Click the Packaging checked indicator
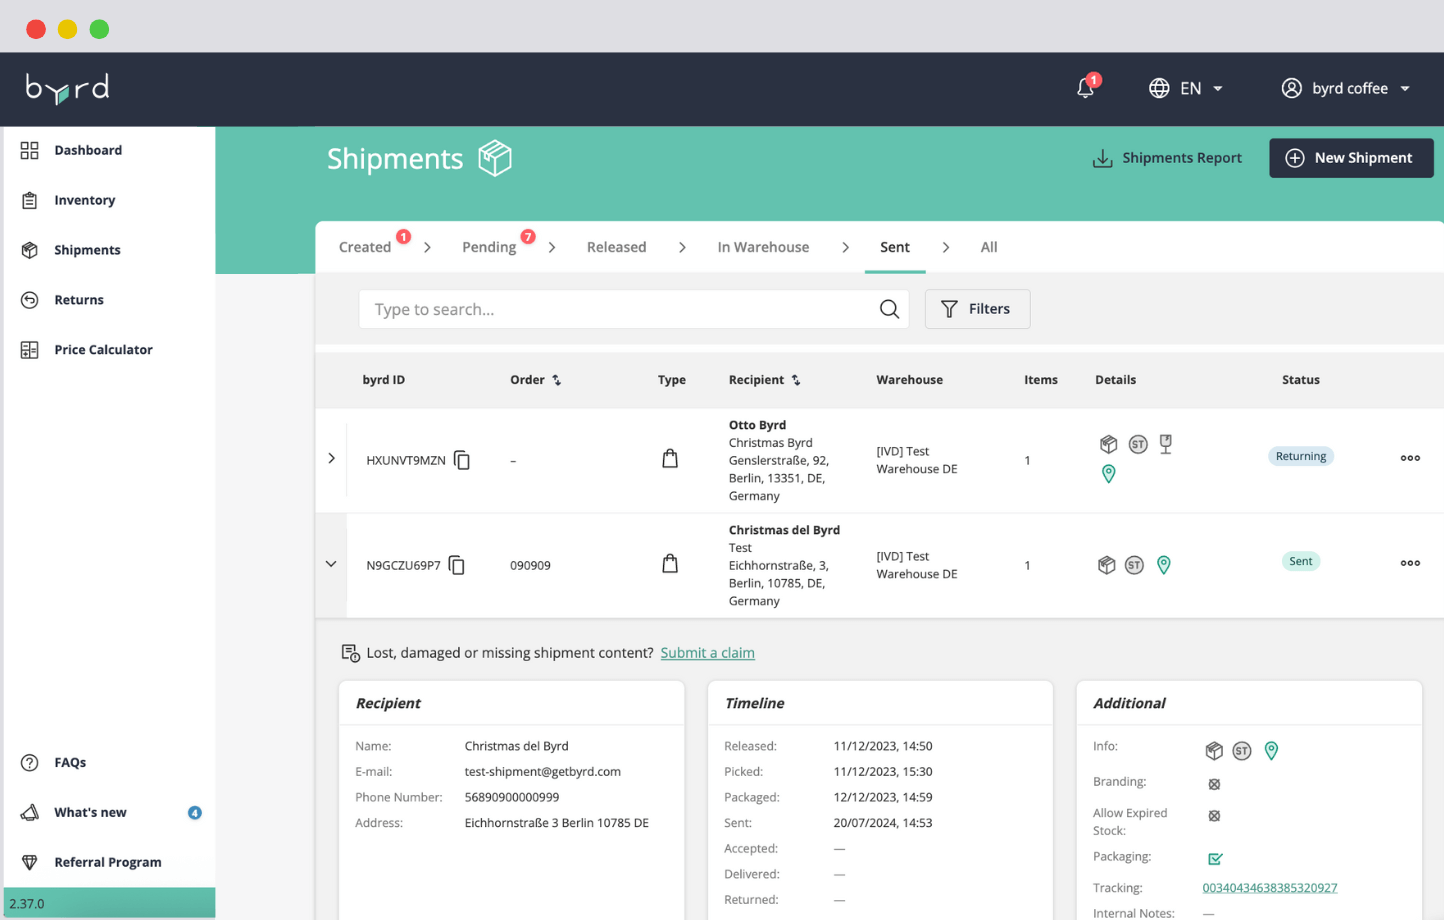 click(1215, 859)
